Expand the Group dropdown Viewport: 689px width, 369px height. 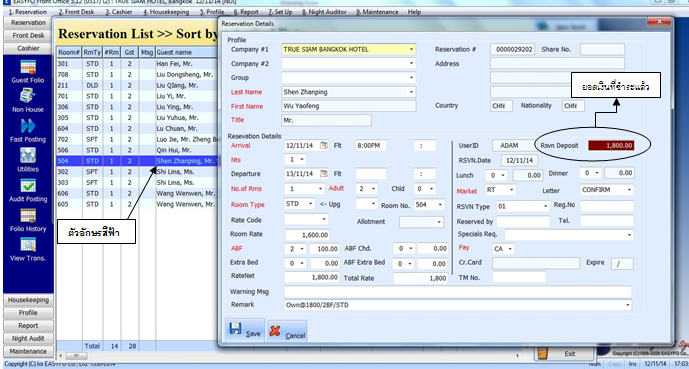[411, 78]
